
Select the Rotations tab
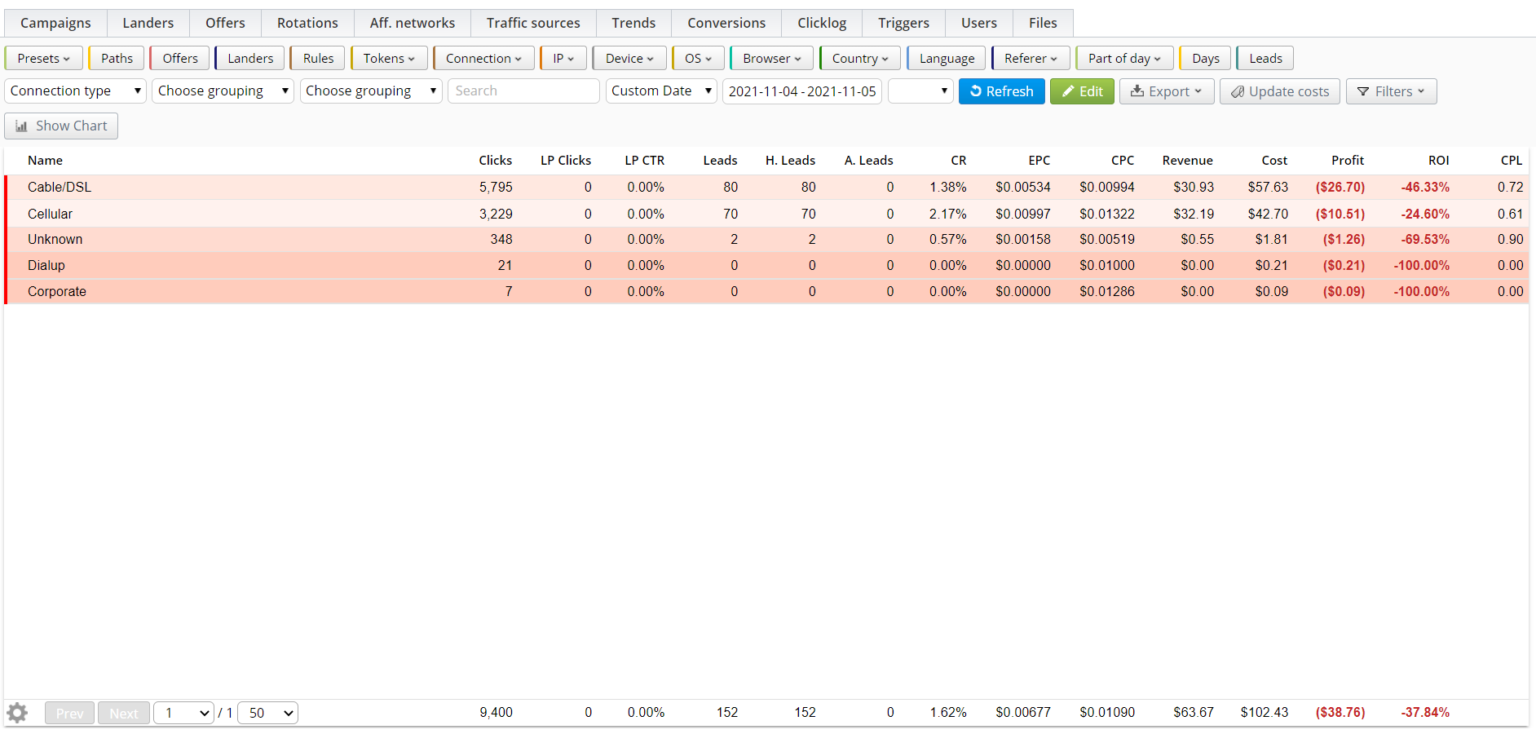[x=307, y=23]
